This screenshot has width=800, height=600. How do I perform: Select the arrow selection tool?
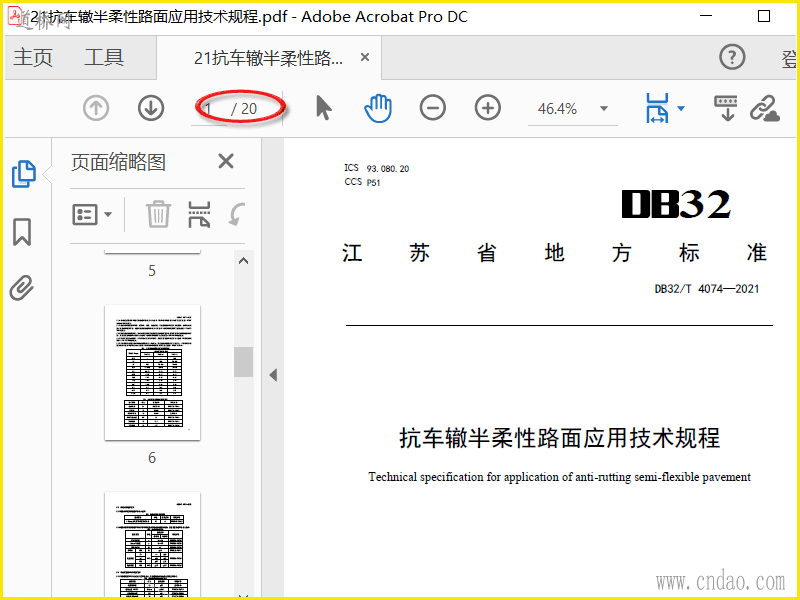click(x=324, y=108)
